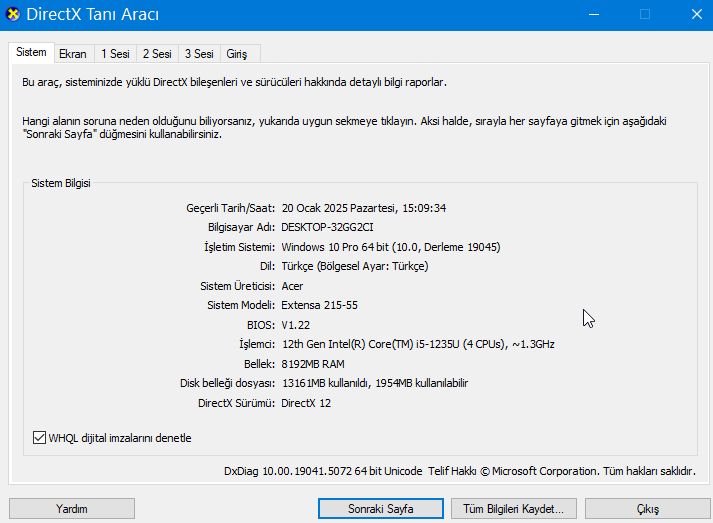713x523 pixels.
Task: Click the manufacturer value Acer
Action: [x=292, y=286]
